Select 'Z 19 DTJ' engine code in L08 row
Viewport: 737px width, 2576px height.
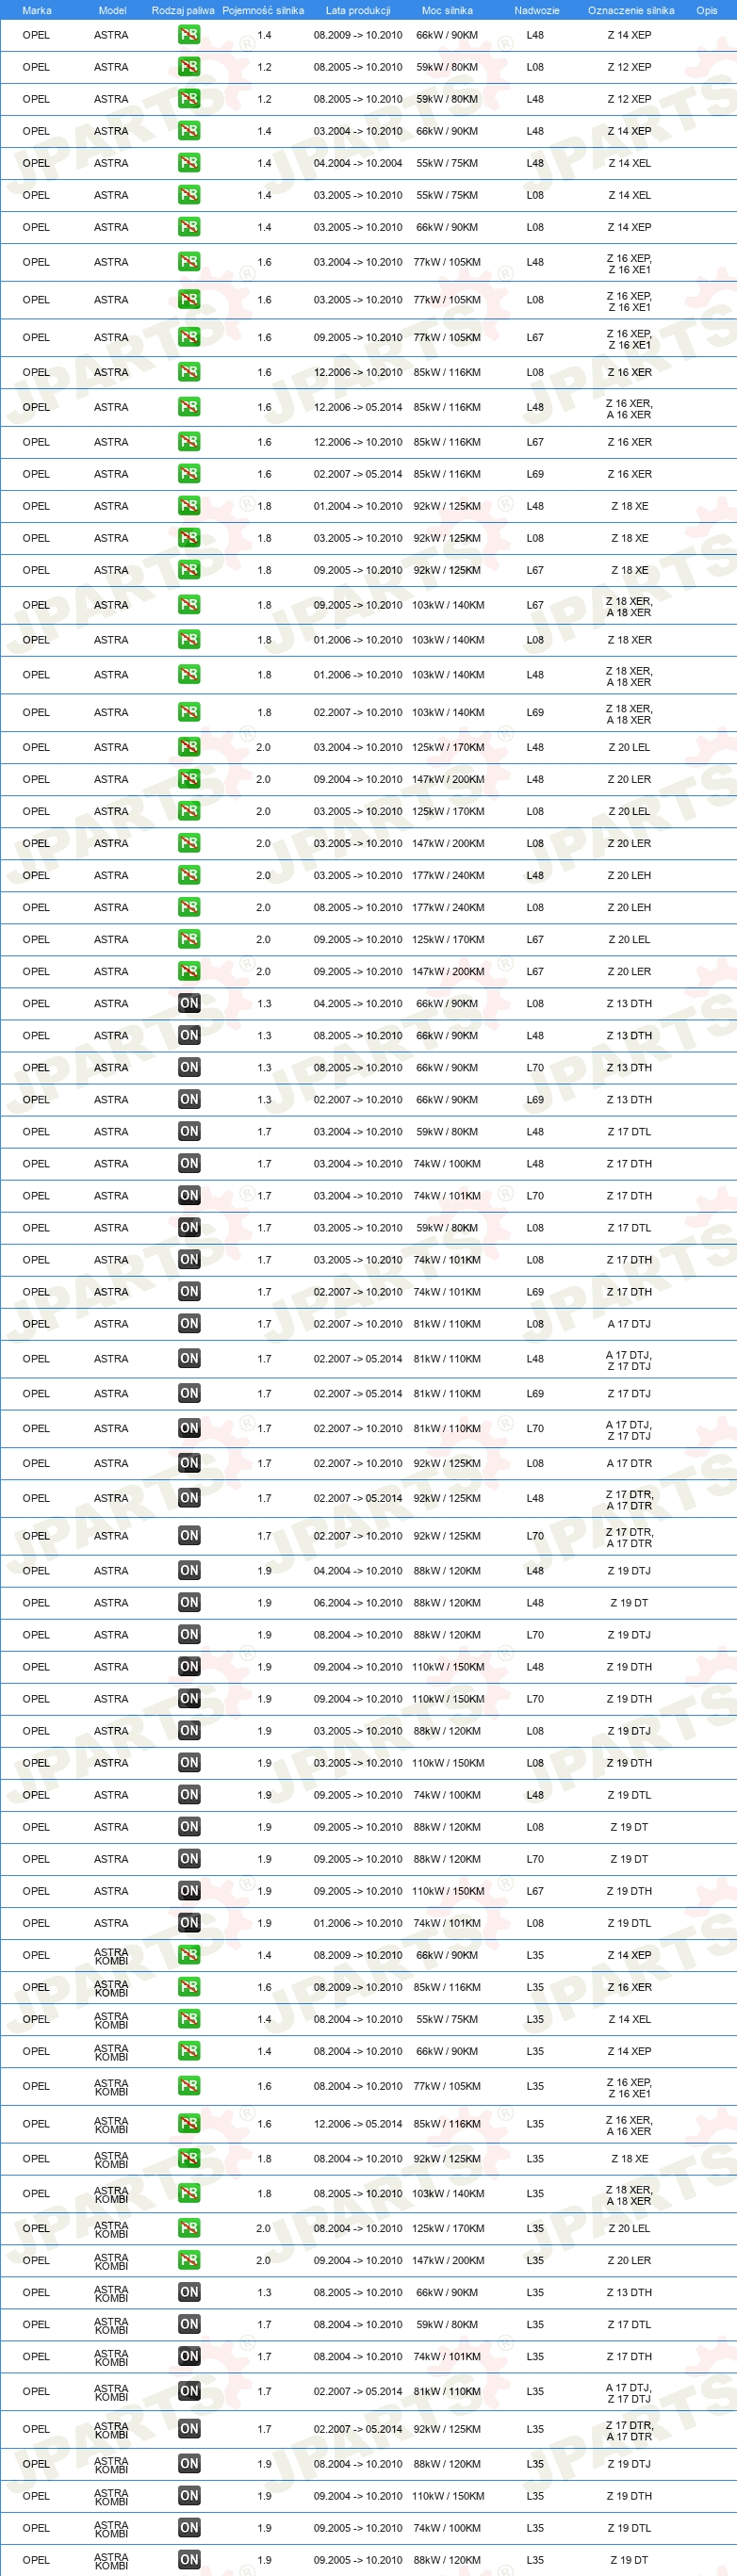629,1730
